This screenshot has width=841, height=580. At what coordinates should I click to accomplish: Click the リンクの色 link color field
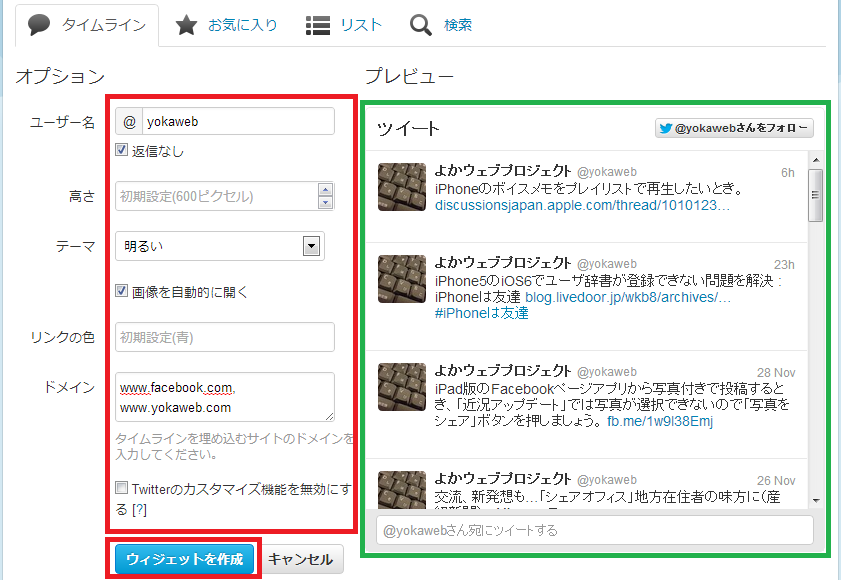coord(225,337)
